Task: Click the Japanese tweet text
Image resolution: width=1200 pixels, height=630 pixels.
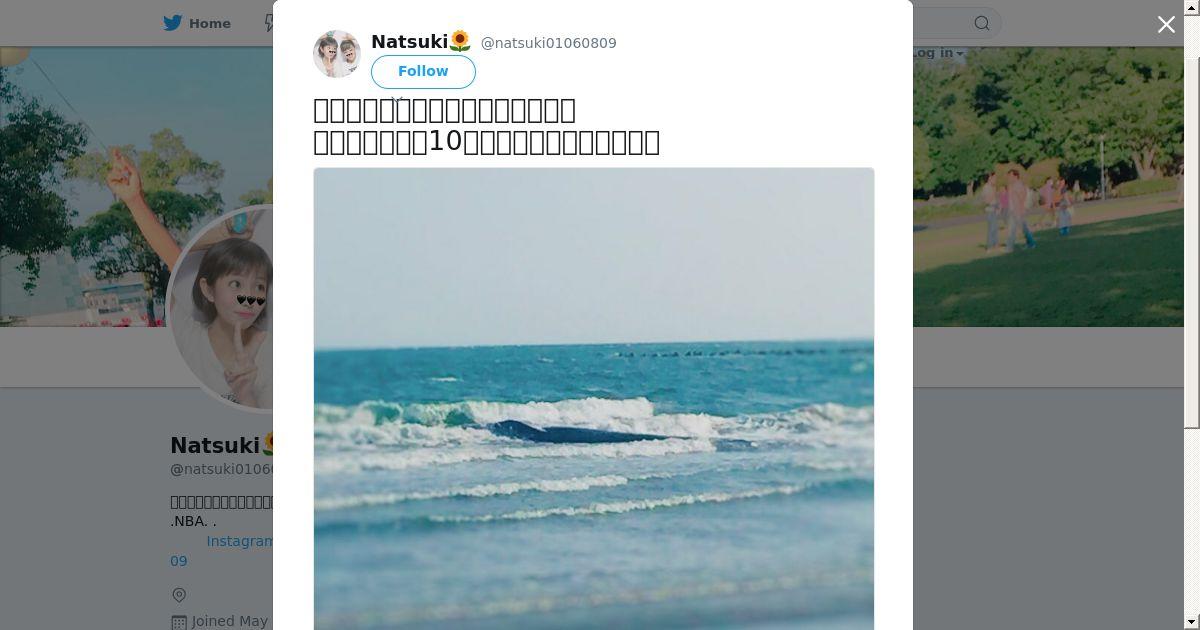Action: coord(487,126)
